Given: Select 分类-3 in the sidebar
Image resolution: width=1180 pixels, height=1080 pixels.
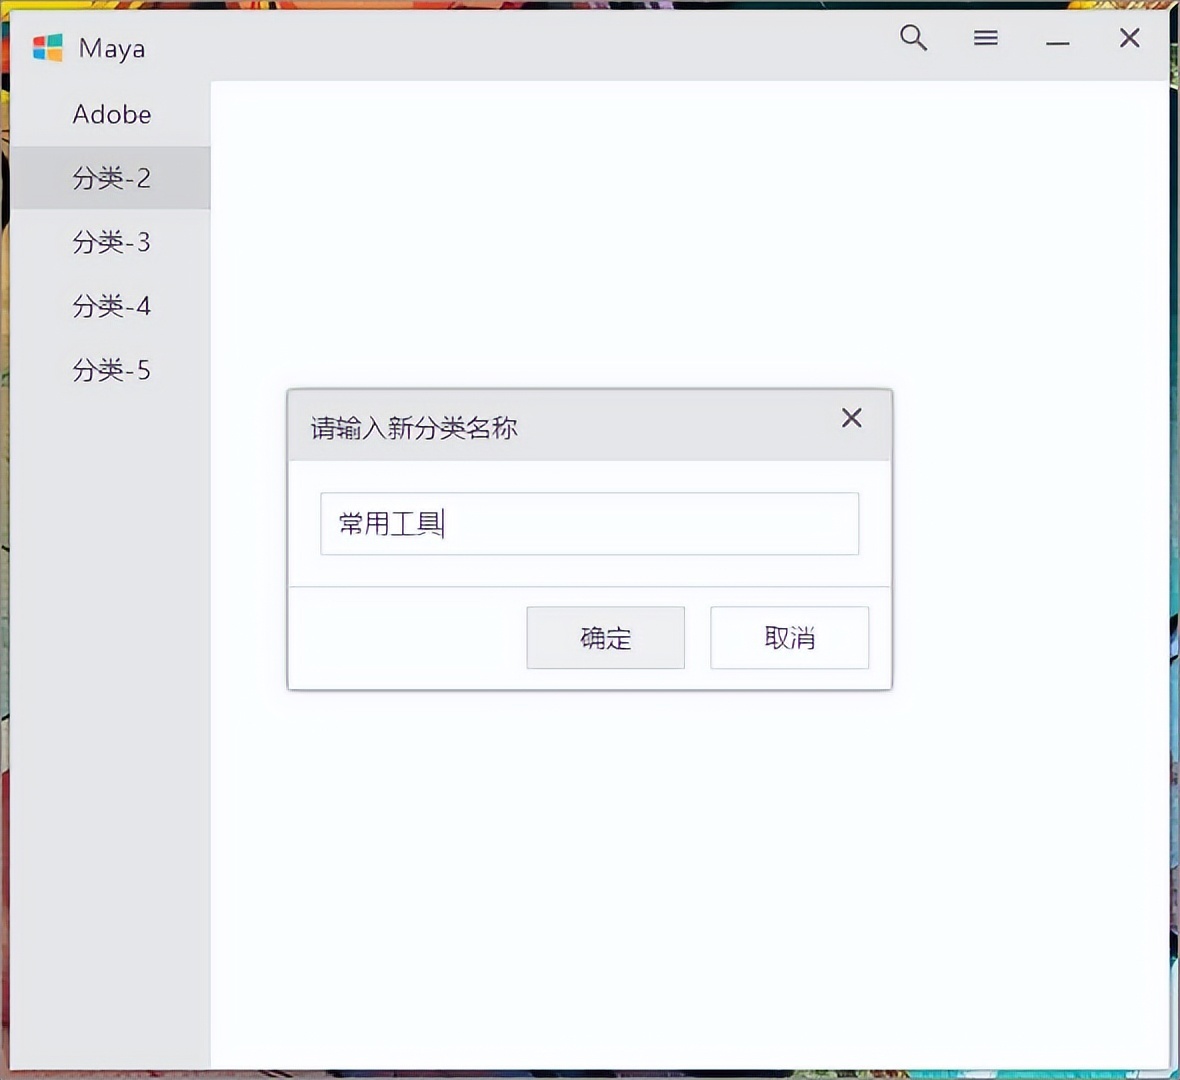Looking at the screenshot, I should (111, 242).
